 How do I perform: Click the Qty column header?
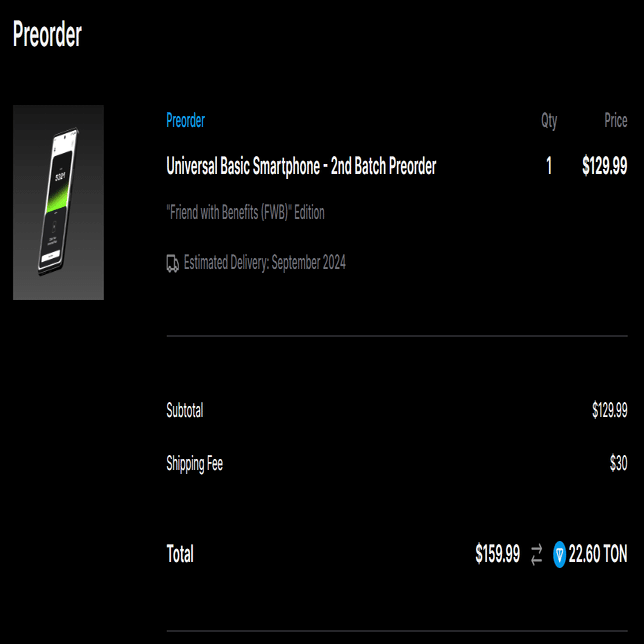(x=549, y=121)
